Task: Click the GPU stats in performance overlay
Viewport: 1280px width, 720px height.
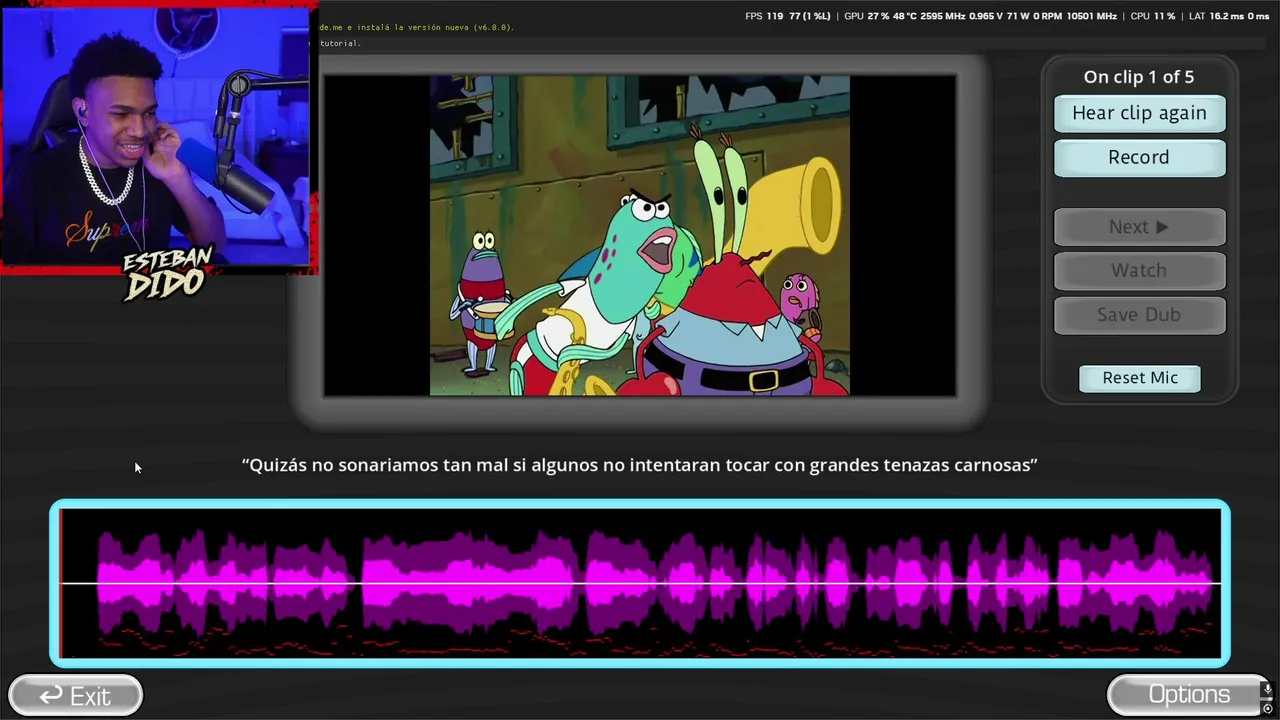Action: (981, 16)
